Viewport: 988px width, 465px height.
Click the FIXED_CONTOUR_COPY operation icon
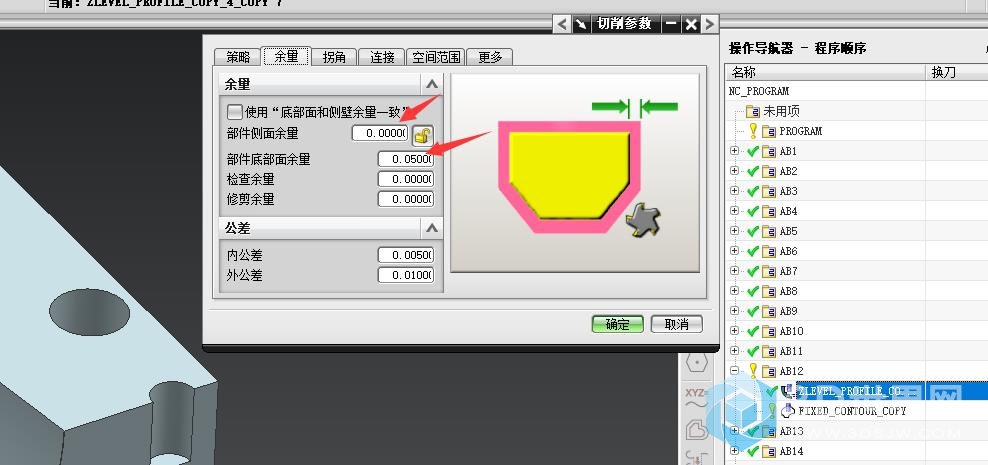click(788, 411)
